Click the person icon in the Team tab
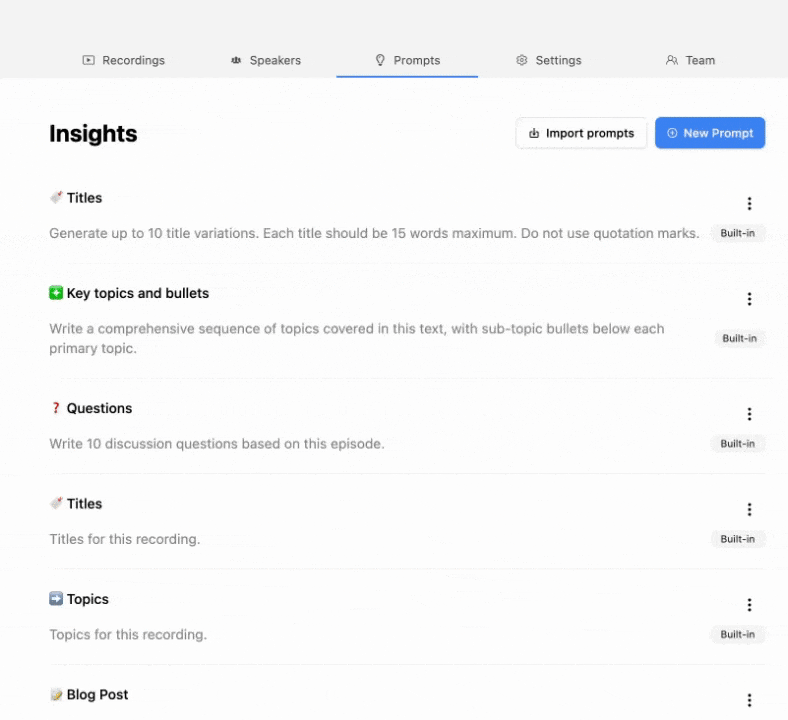The width and height of the screenshot is (788, 720). pyautogui.click(x=672, y=60)
